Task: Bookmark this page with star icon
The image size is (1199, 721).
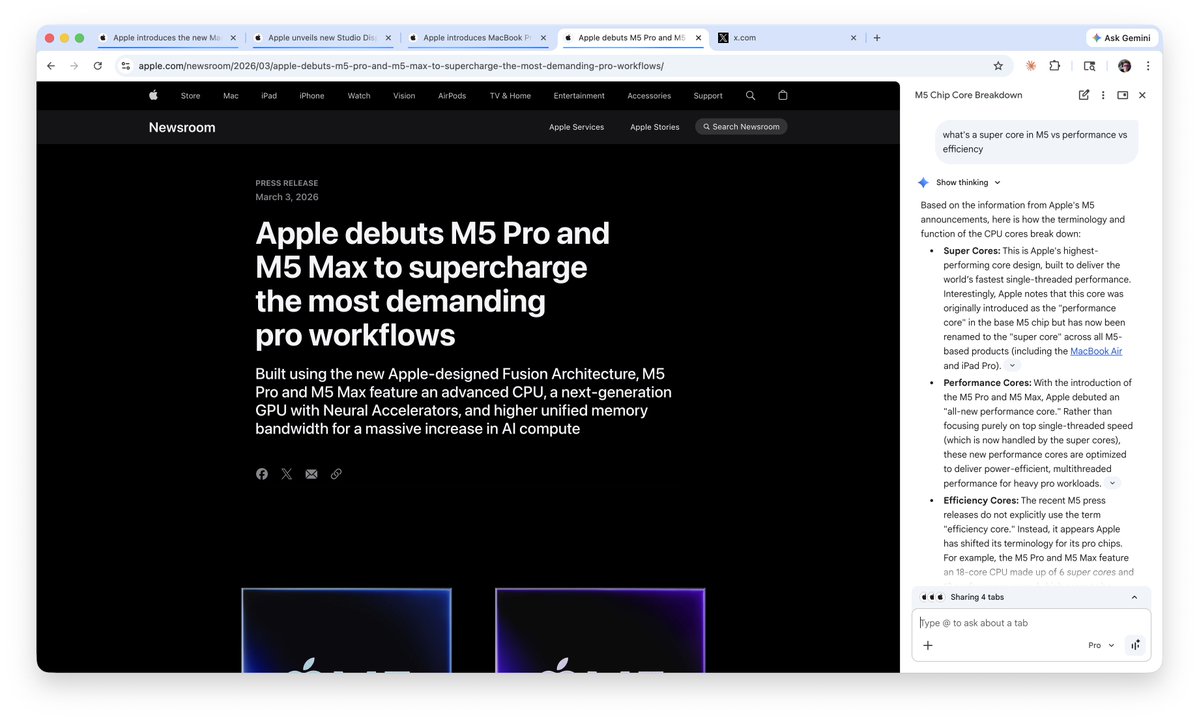Action: pos(998,66)
